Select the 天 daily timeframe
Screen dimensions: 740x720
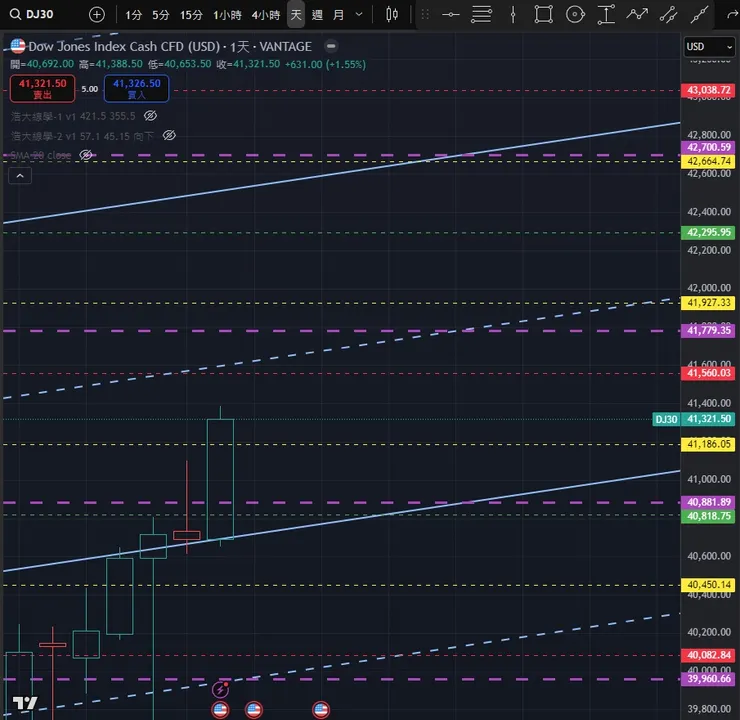click(x=296, y=15)
